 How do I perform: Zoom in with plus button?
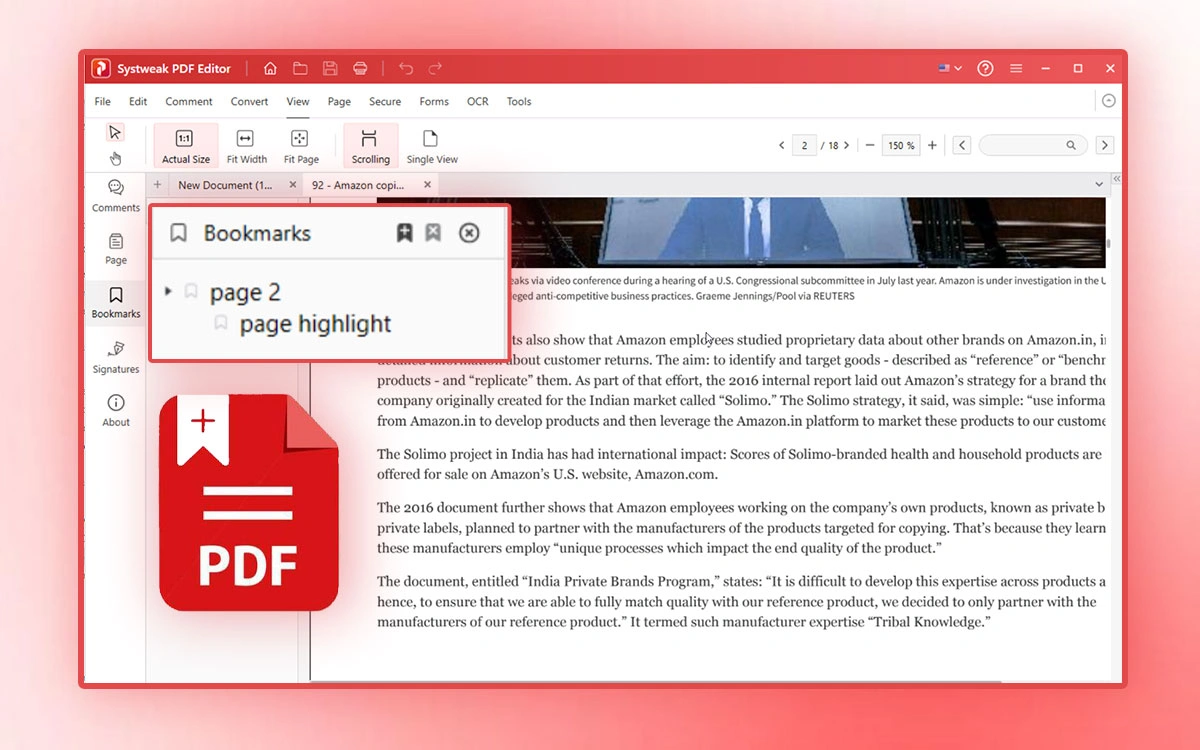932,145
